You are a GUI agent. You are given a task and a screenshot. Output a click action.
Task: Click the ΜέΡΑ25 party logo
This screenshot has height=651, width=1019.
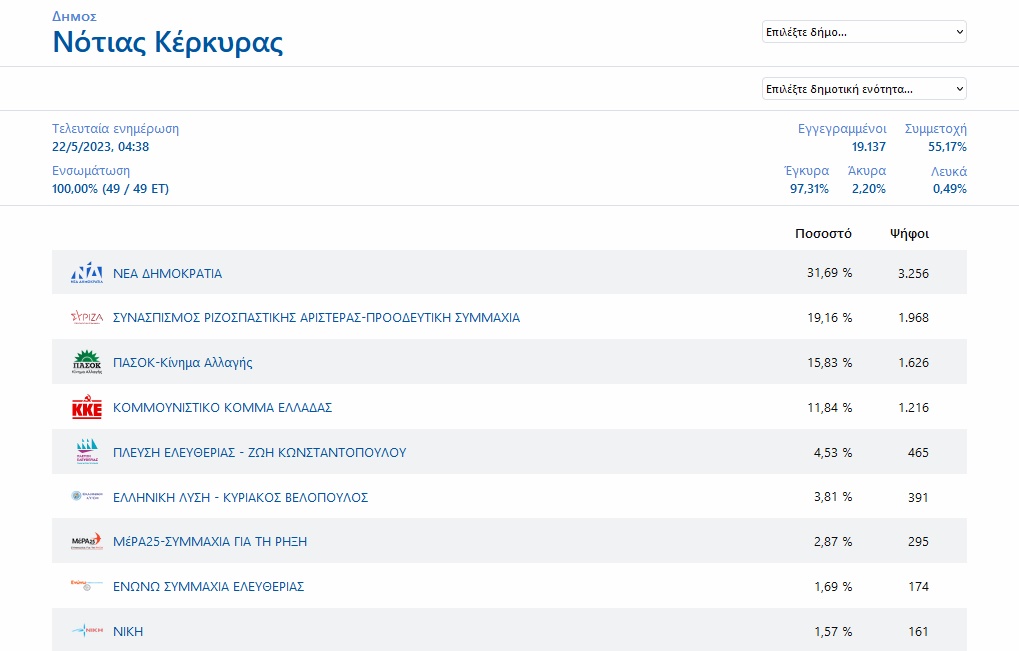(86, 542)
